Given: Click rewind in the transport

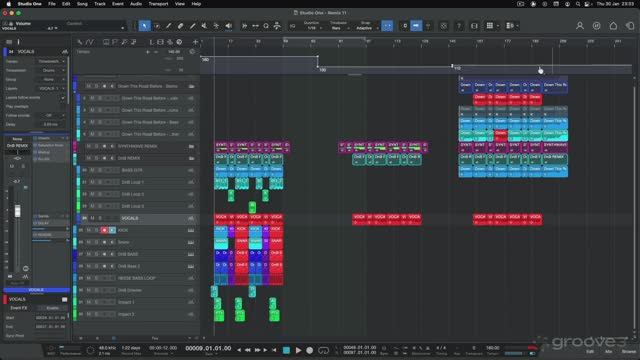Looking at the screenshot, I should pos(248,350).
